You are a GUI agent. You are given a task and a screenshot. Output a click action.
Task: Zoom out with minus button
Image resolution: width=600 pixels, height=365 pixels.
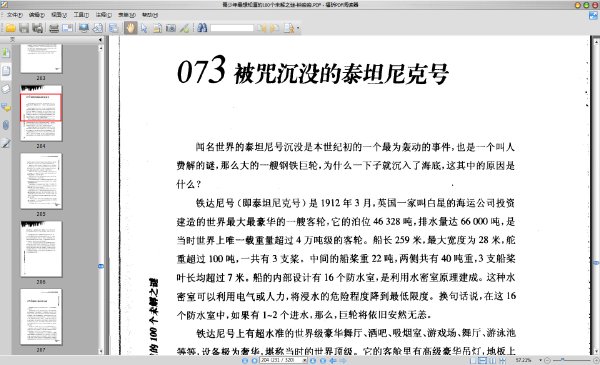(548, 361)
